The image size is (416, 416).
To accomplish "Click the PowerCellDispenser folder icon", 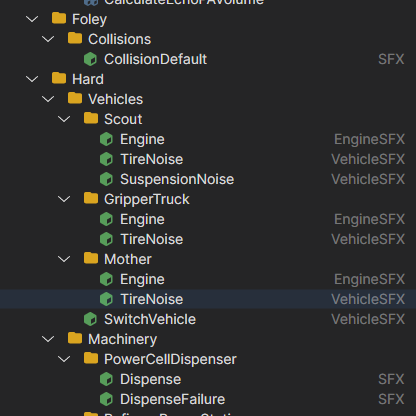I will point(91,358).
